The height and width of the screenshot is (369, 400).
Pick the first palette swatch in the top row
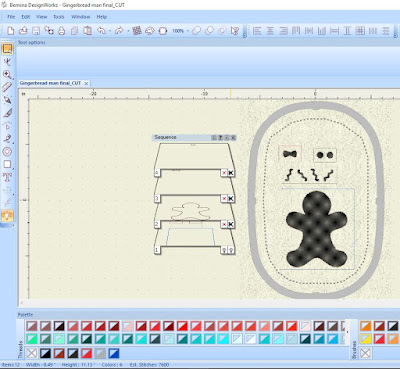click(x=32, y=326)
